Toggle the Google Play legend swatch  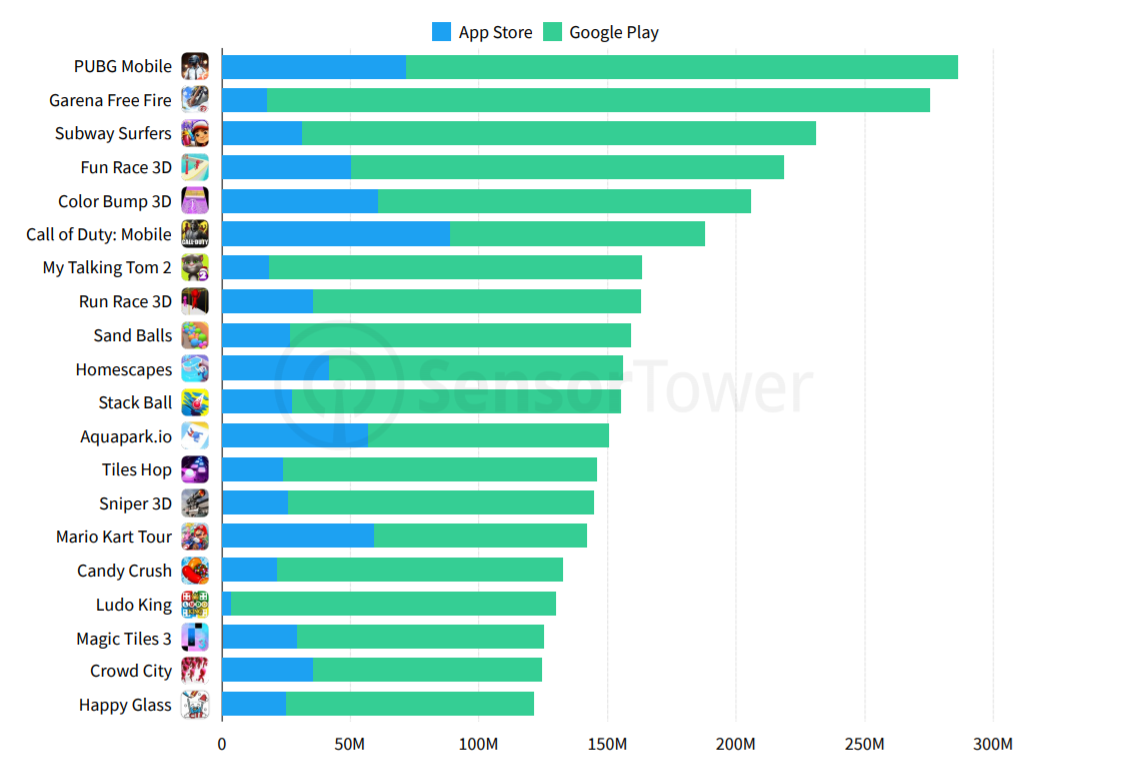point(552,32)
